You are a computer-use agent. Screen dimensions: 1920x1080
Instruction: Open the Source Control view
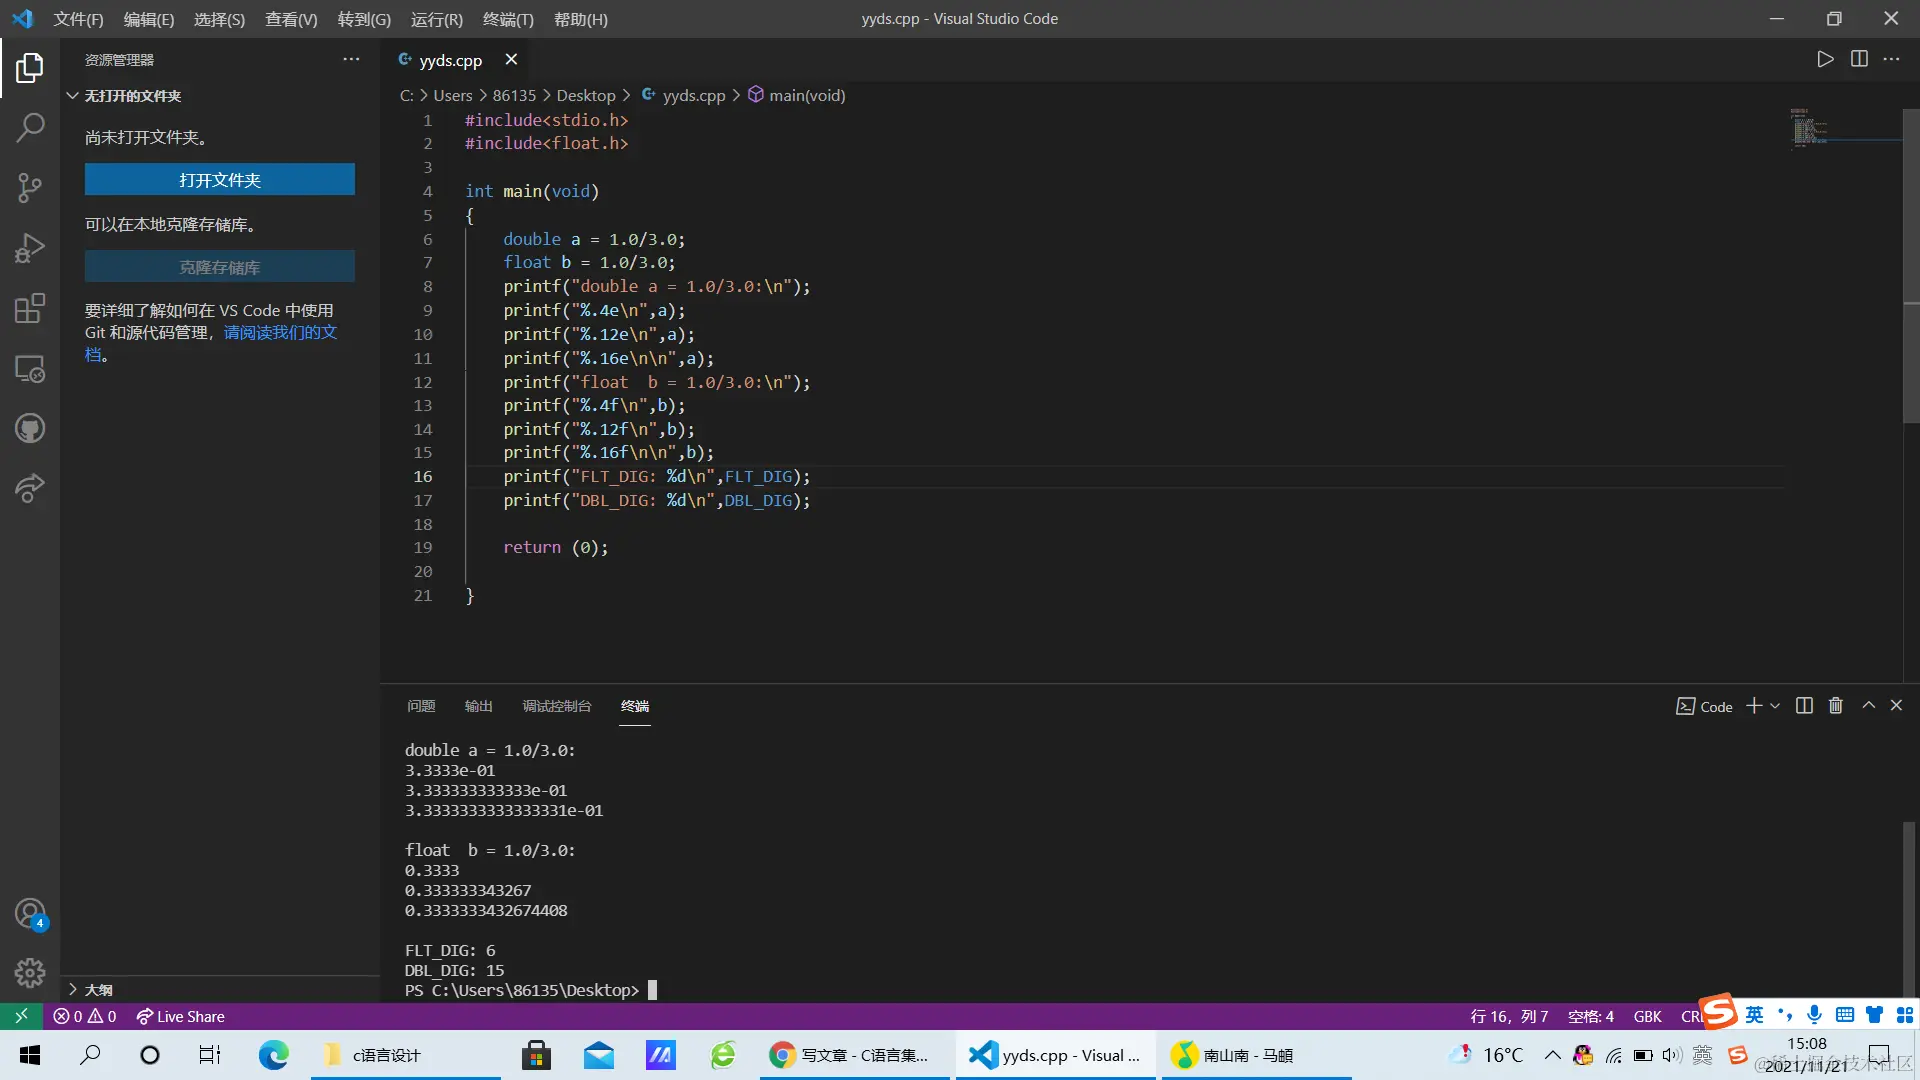[x=30, y=187]
